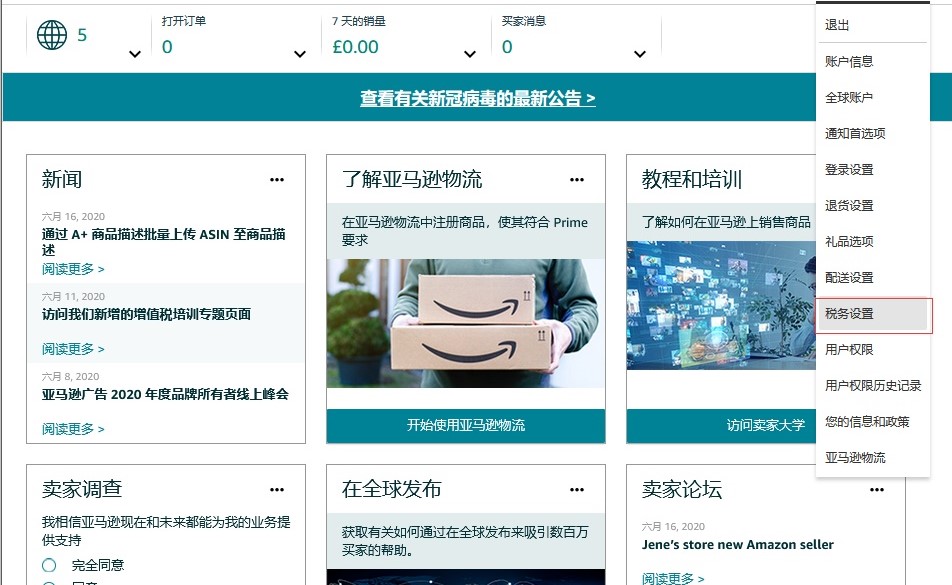Click the highlighted 税务设置 menu item
This screenshot has width=952, height=585.
(x=872, y=314)
